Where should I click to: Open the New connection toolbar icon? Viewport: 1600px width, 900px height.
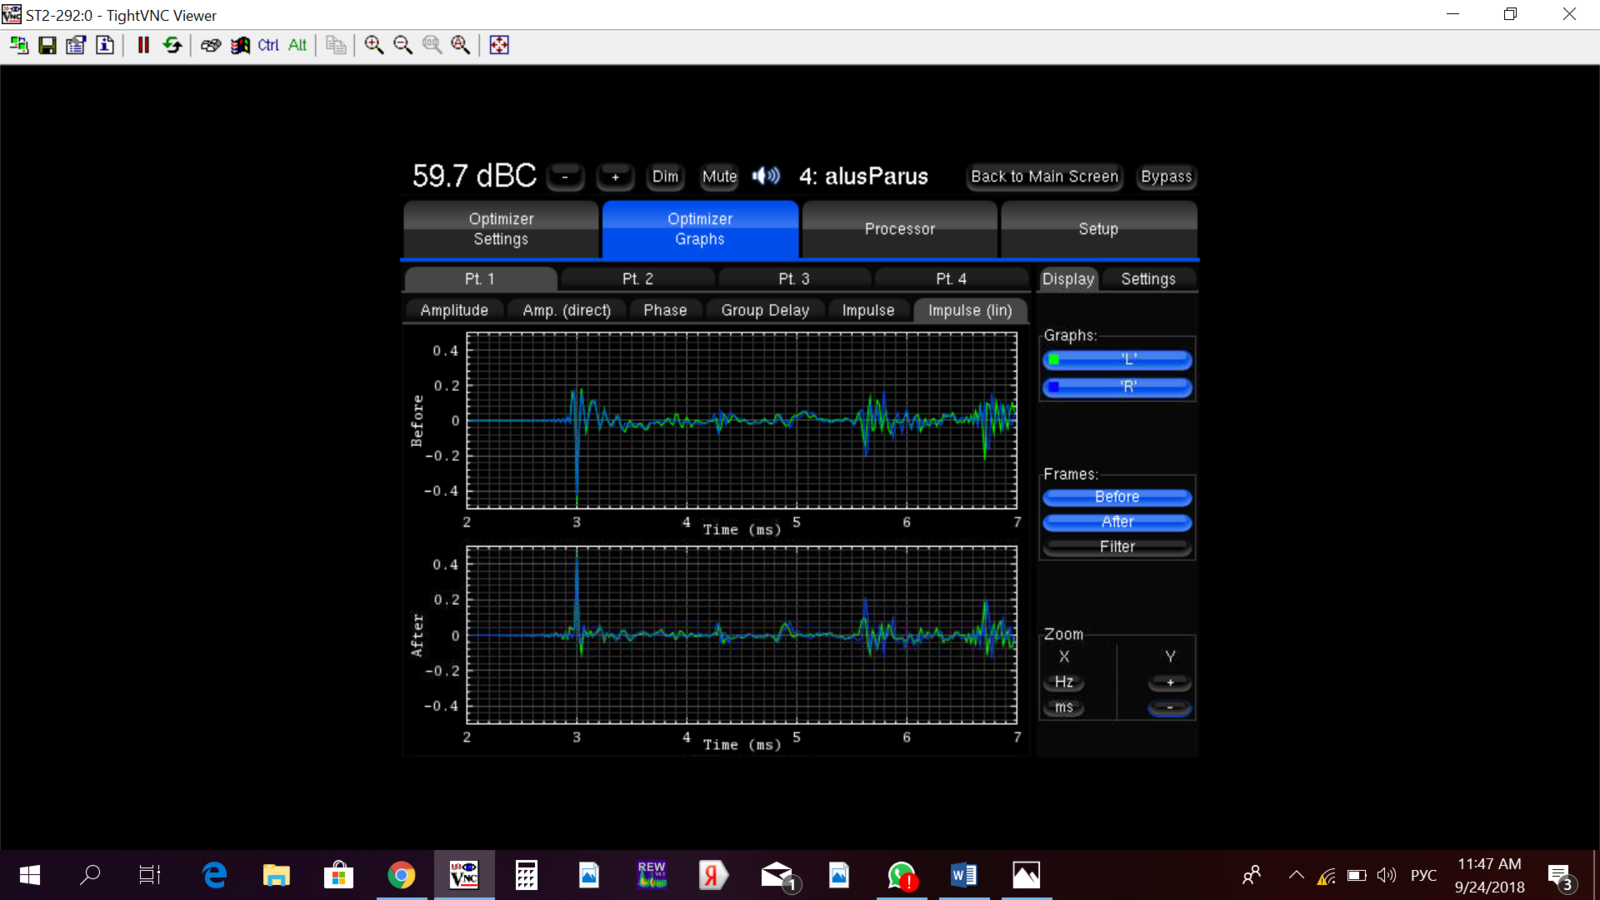pyautogui.click(x=19, y=45)
